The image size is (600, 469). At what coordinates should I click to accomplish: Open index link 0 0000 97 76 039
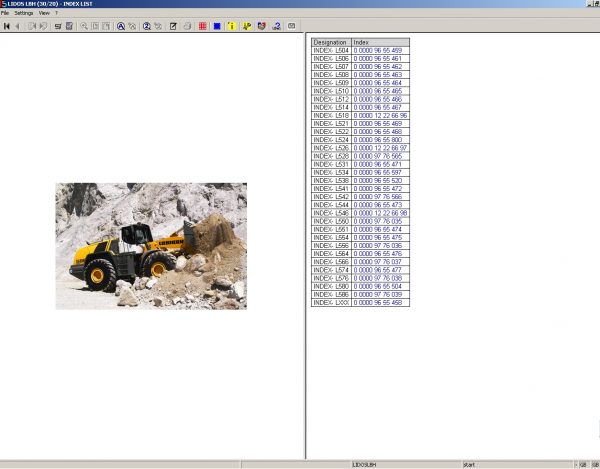click(378, 295)
